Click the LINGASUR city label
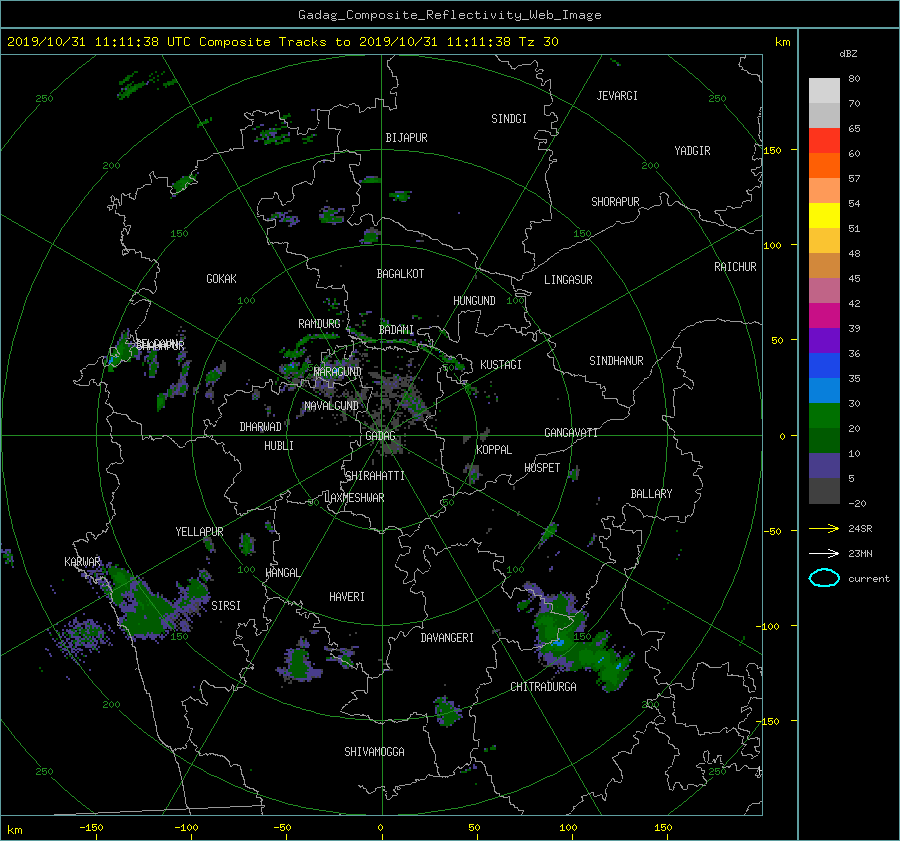The height and width of the screenshot is (841, 900). click(x=568, y=280)
